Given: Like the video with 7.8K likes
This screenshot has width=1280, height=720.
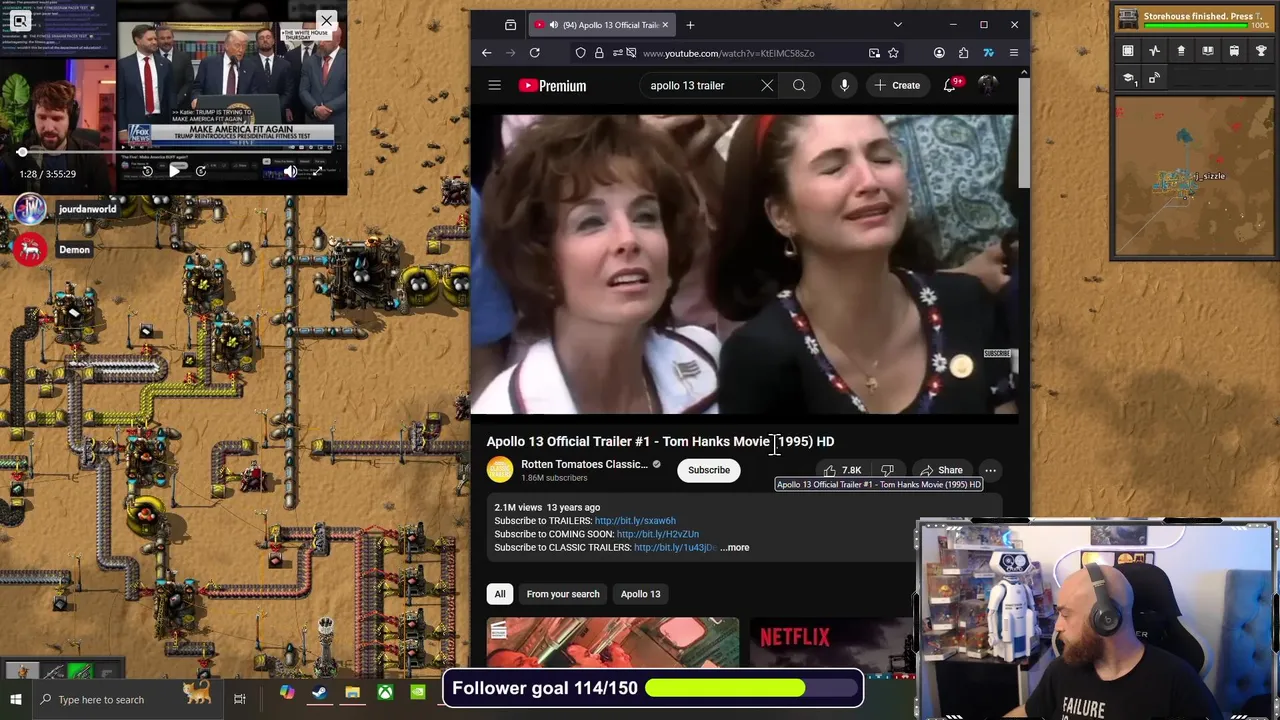Looking at the screenshot, I should coord(842,470).
